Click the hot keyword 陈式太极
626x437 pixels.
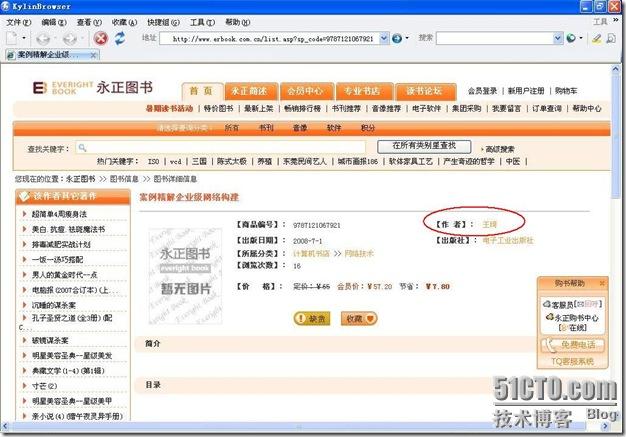pos(232,162)
